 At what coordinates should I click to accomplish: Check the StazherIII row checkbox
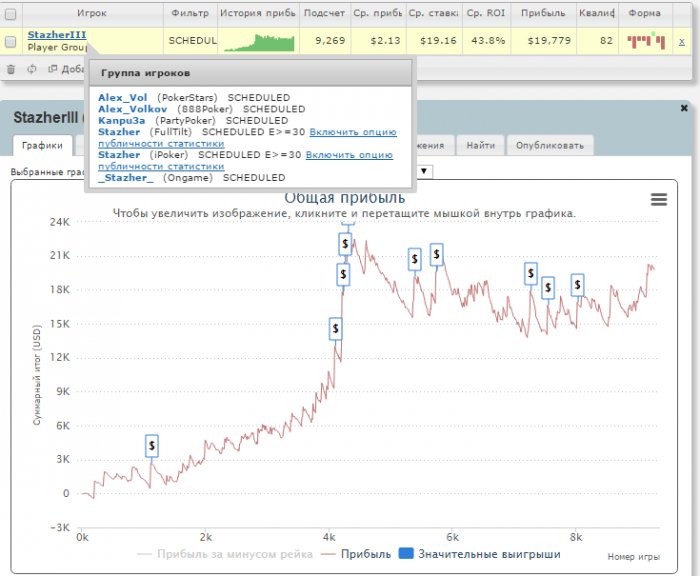click(11, 42)
